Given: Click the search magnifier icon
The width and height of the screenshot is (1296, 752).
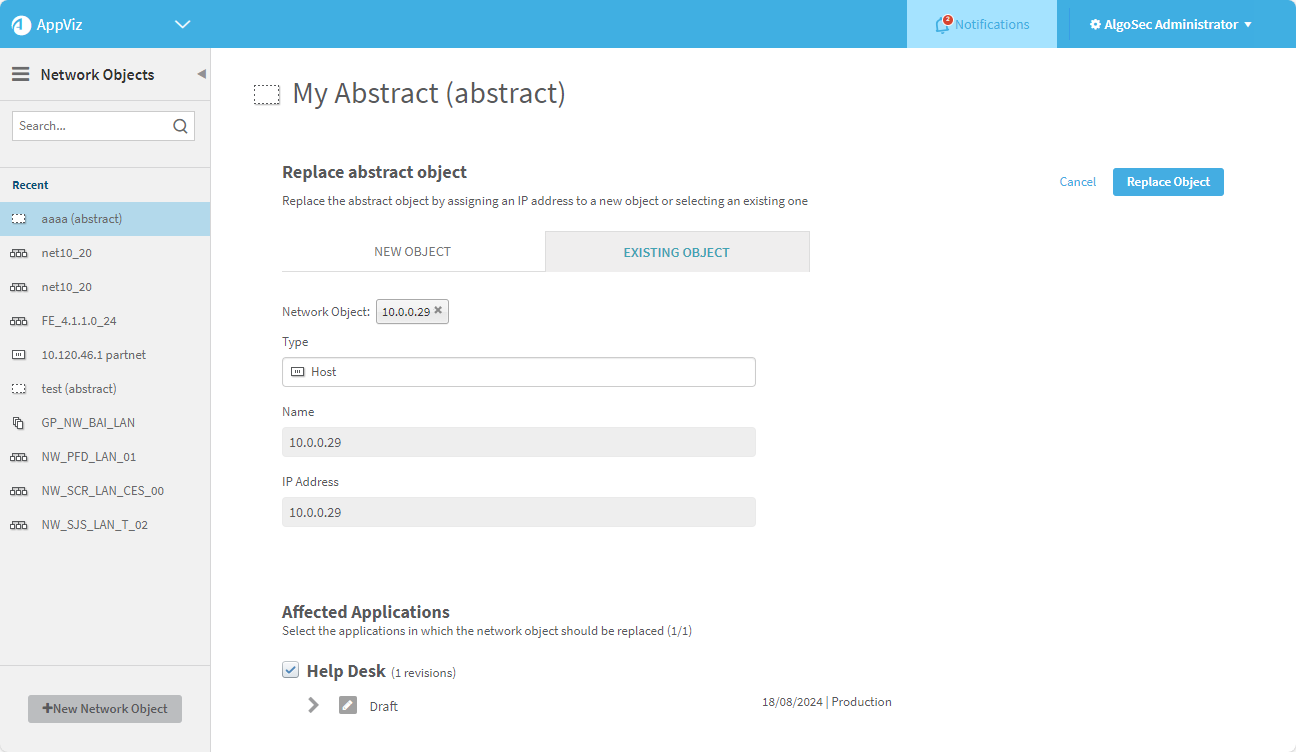Looking at the screenshot, I should [x=180, y=126].
